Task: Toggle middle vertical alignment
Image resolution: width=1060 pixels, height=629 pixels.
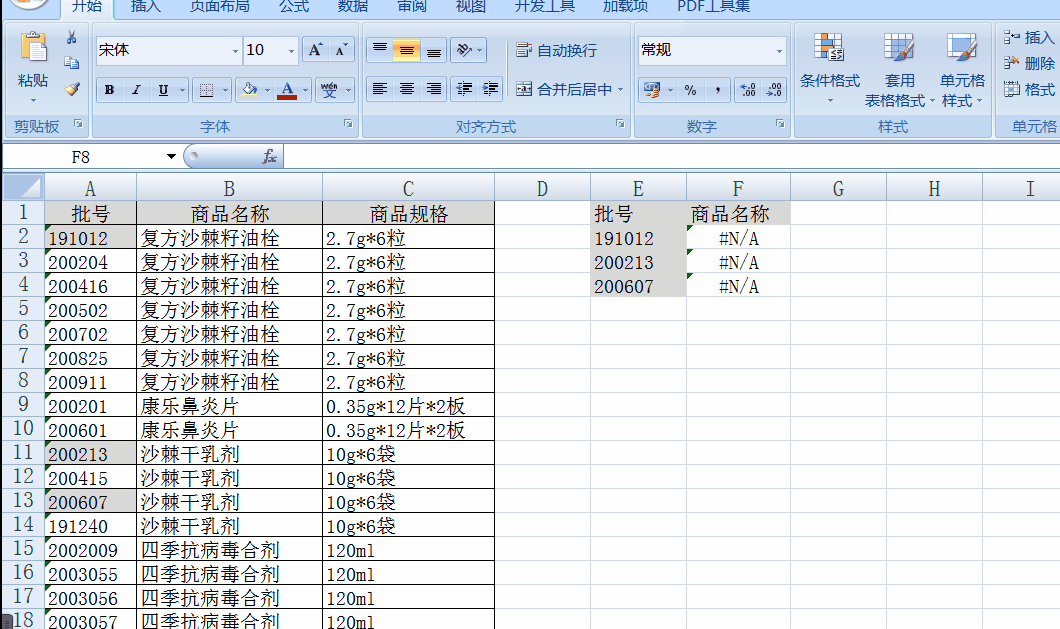Action: 406,50
